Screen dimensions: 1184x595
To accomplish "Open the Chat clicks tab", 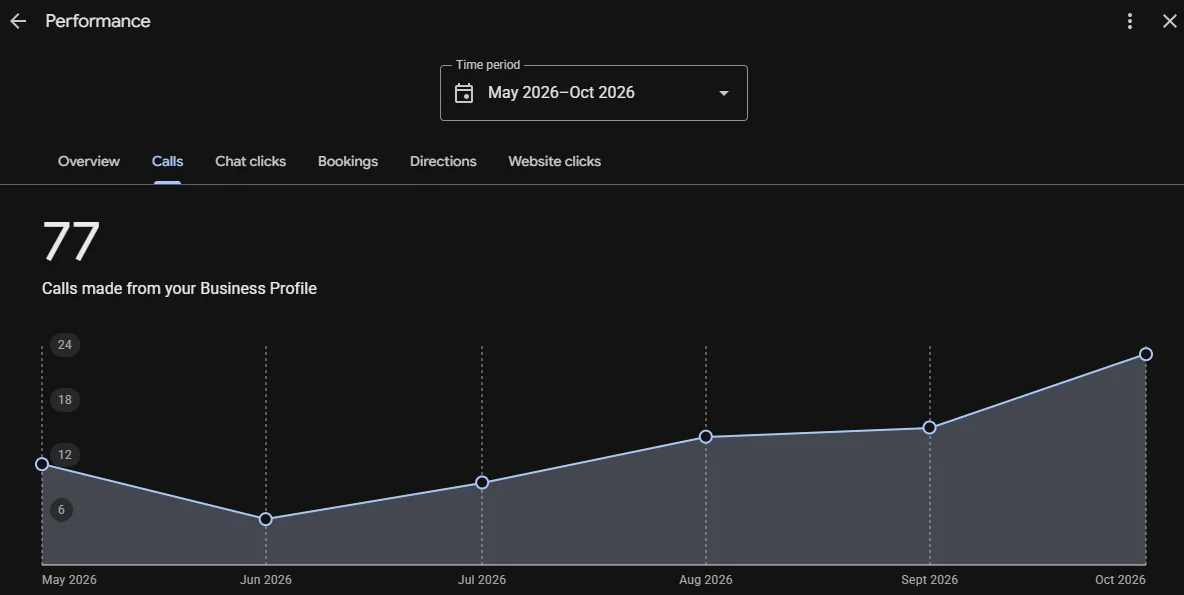I will [x=250, y=161].
